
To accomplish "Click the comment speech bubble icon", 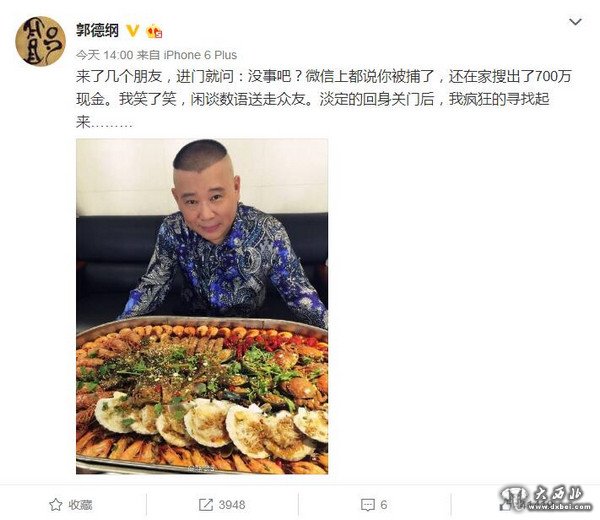I will coord(368,505).
